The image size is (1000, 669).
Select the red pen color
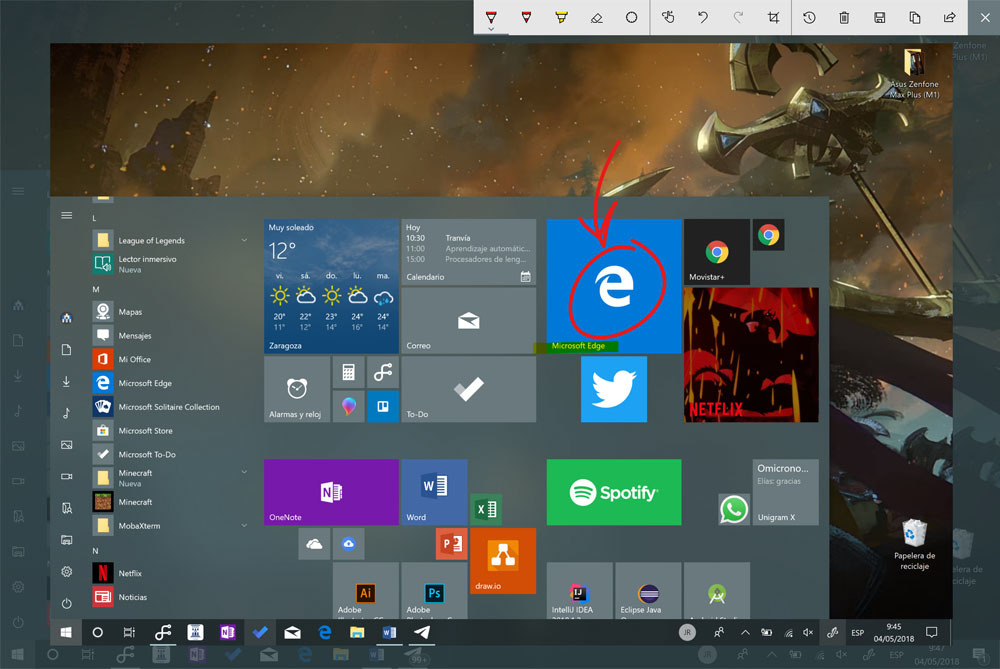coord(525,17)
